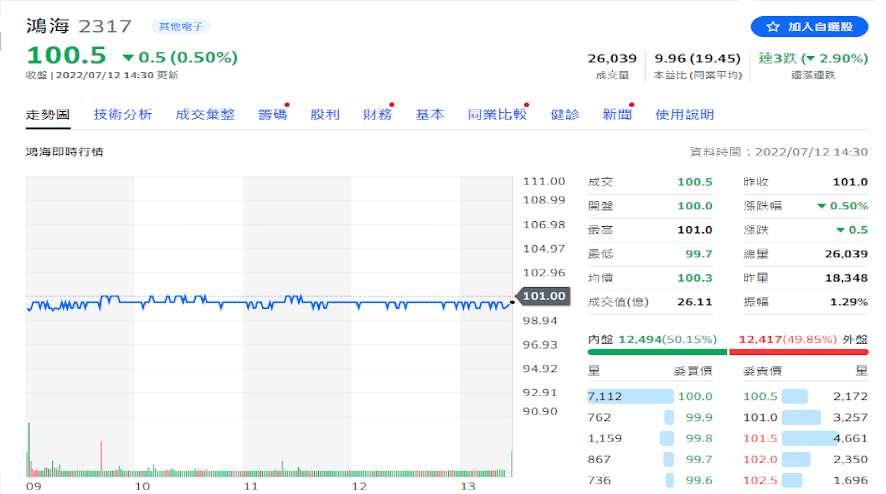Click bid price 99.6

699,480
